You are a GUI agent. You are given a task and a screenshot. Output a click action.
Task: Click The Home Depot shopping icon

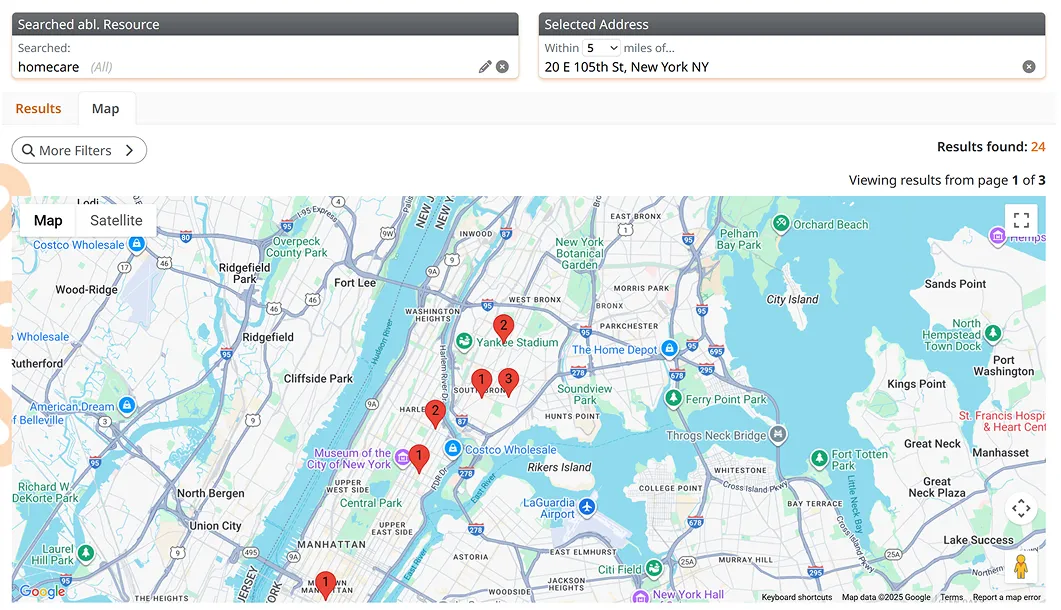pos(669,348)
